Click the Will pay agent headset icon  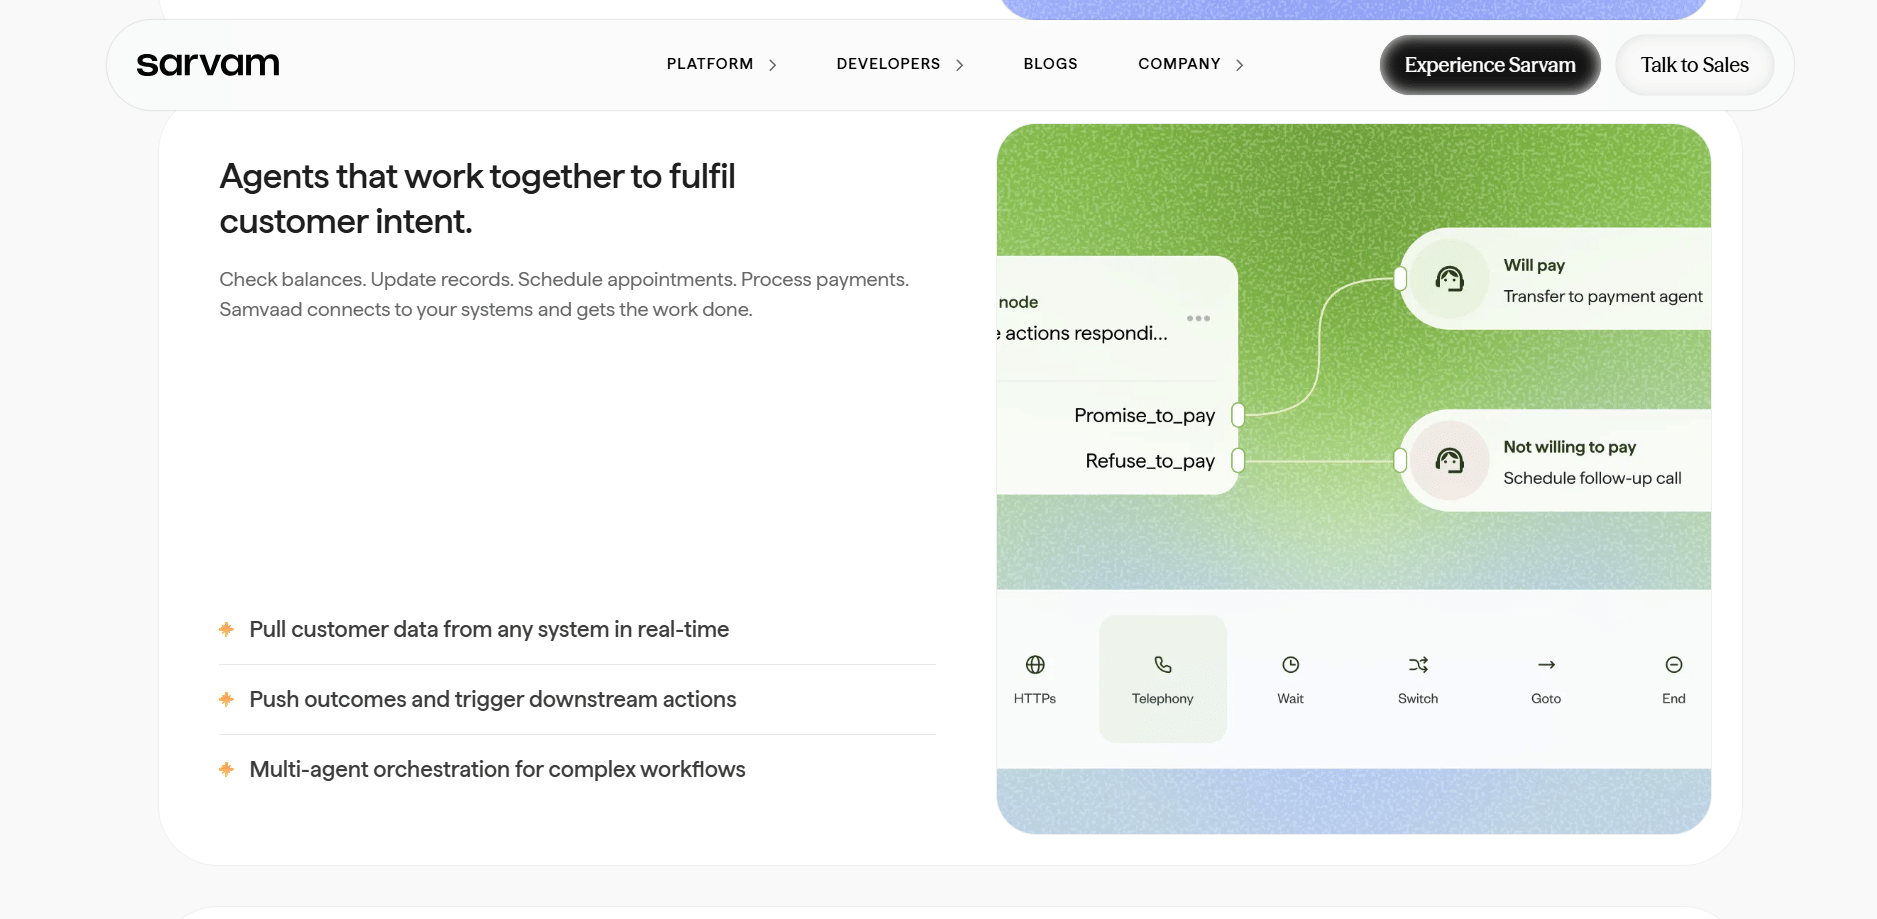(x=1449, y=279)
